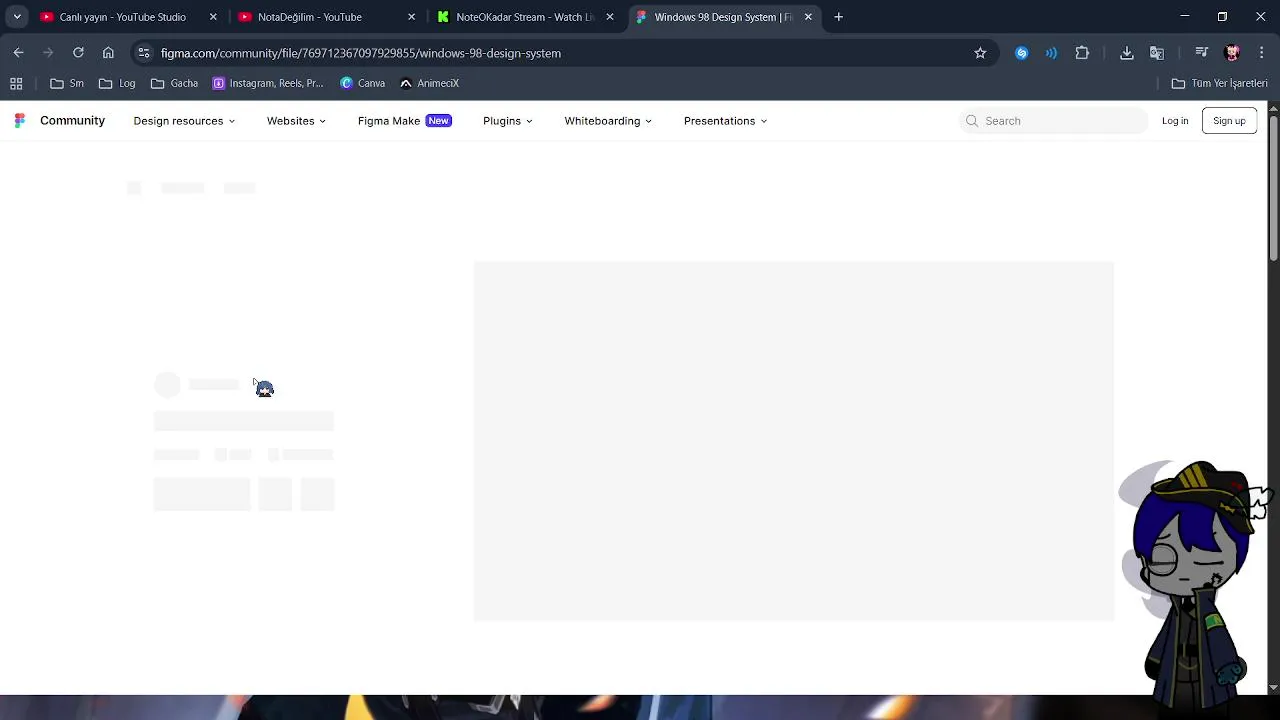This screenshot has height=720, width=1280.
Task: Open the tab search chevron
Action: [x=17, y=17]
